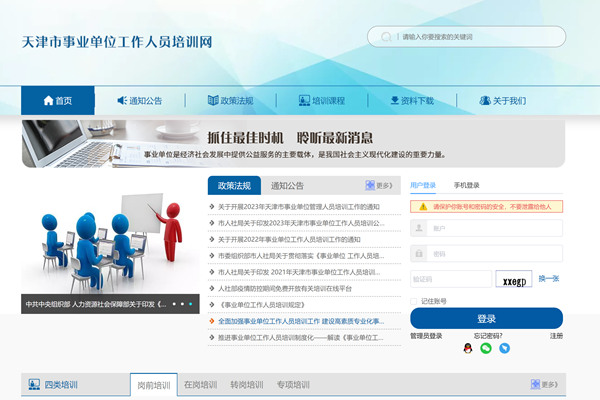This screenshot has width=600, height=400.
Task: Log in with the QQ penguin icon
Action: click(468, 348)
